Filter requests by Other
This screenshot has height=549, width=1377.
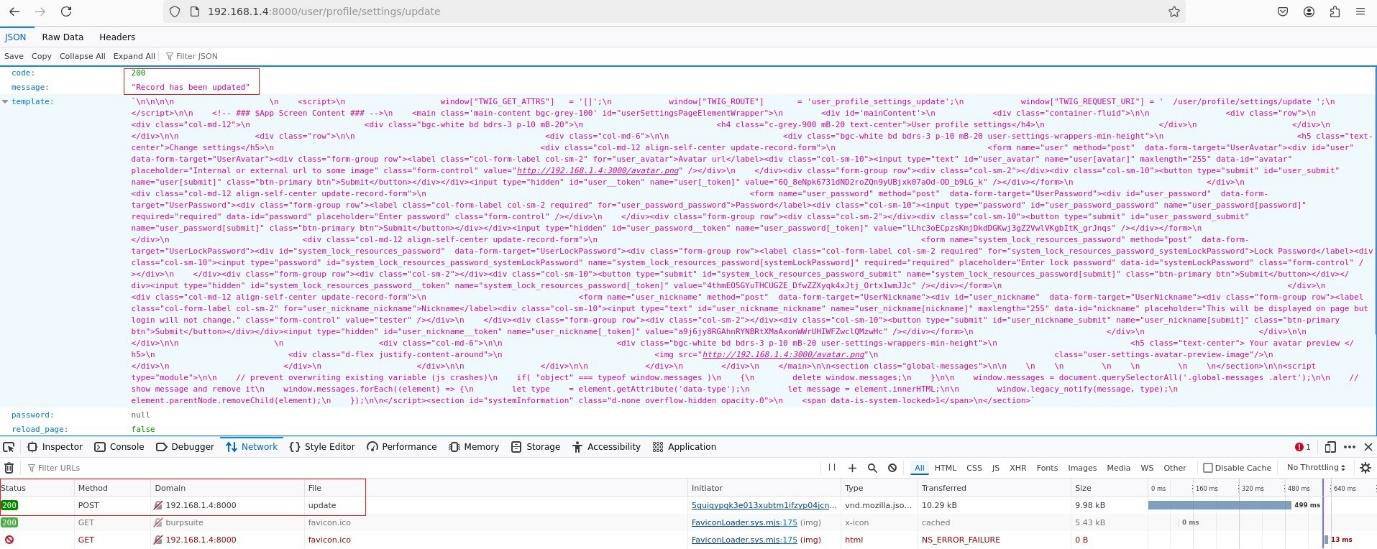coord(1175,468)
